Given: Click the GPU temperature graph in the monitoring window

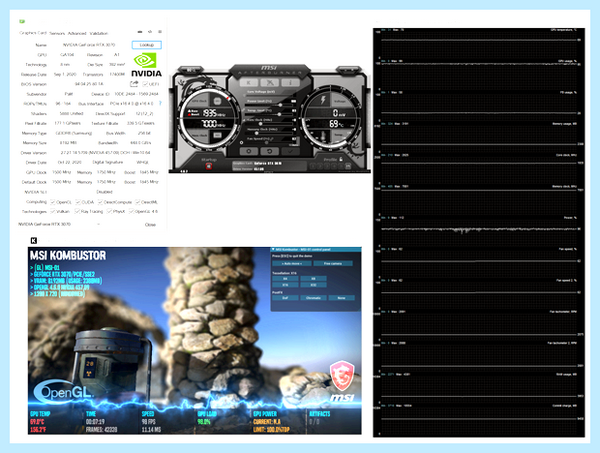Looking at the screenshot, I should point(481,44).
